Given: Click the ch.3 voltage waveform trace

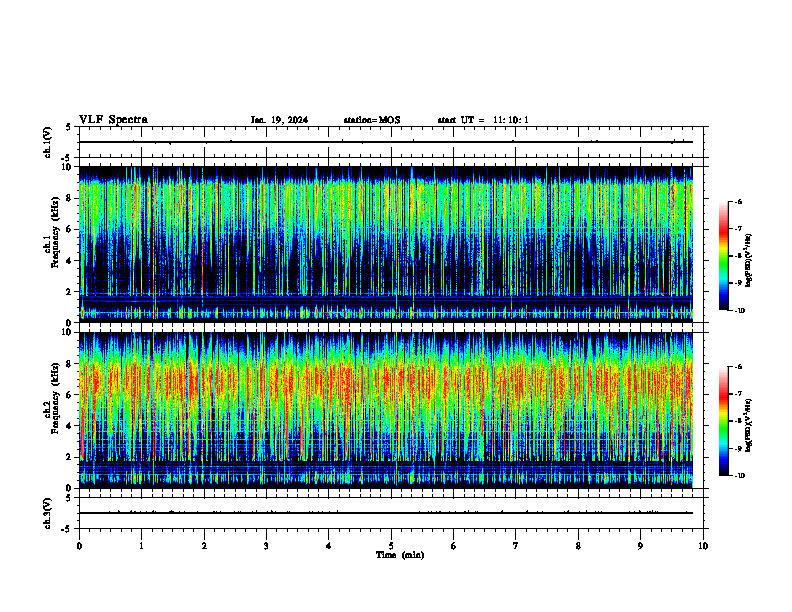Looking at the screenshot, I should click(x=386, y=513).
